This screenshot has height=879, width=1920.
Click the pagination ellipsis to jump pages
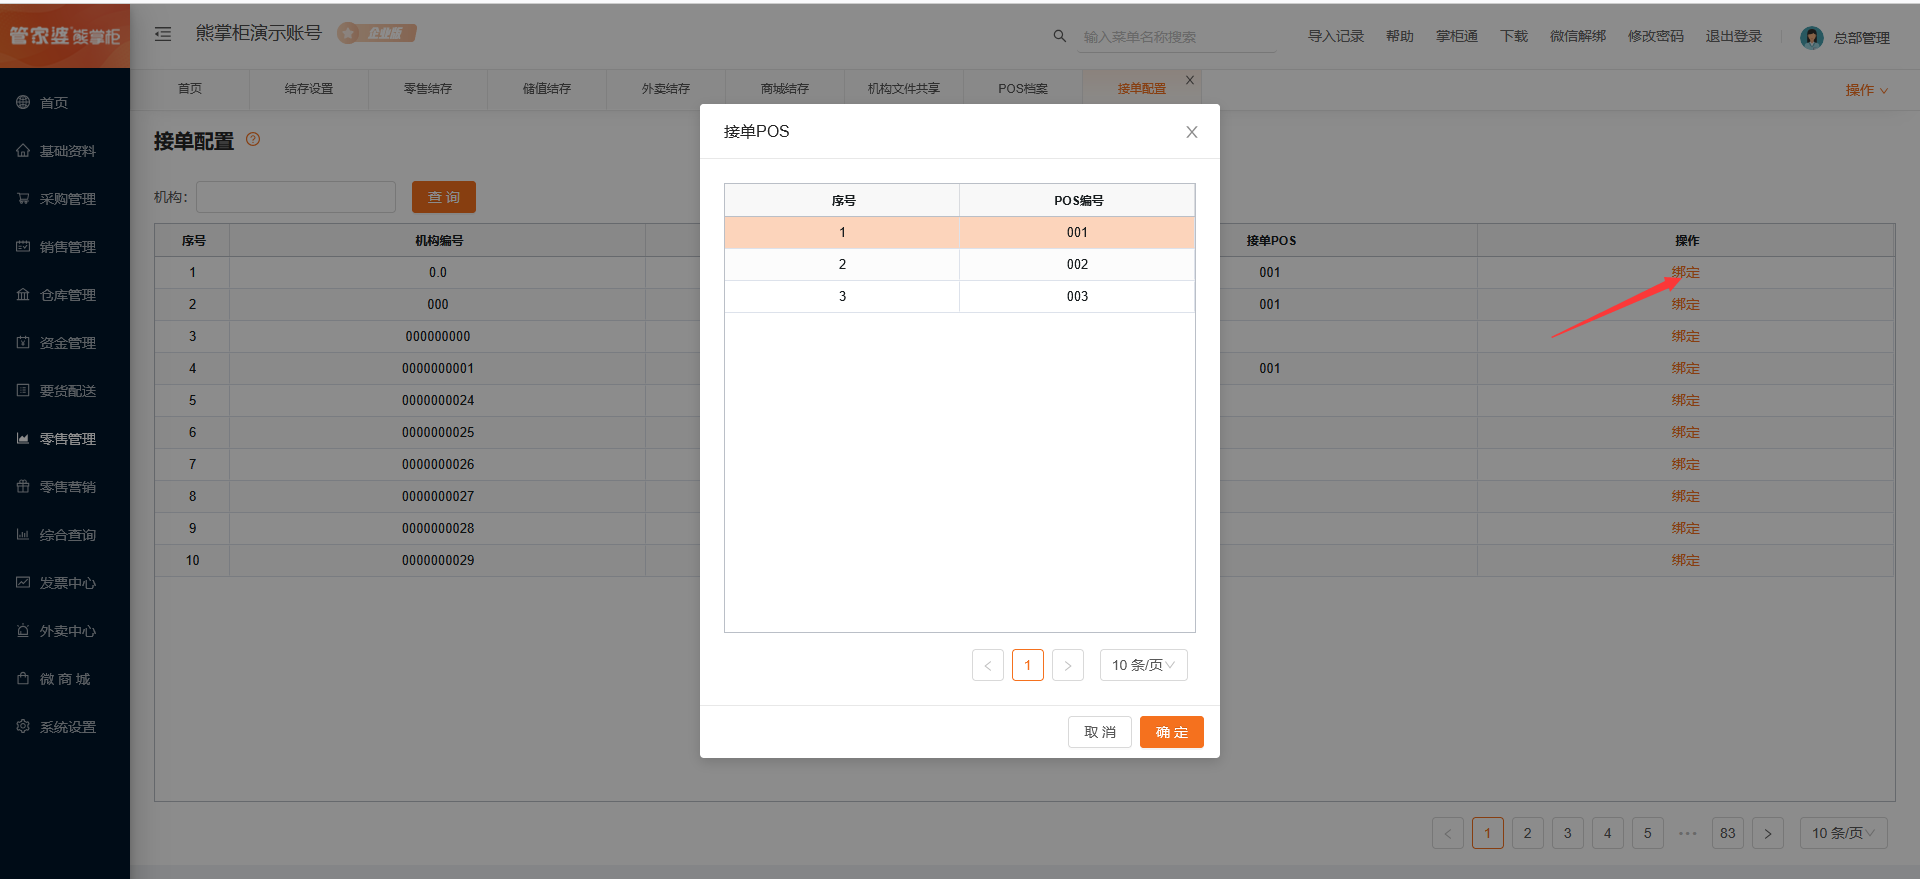[x=1687, y=833]
